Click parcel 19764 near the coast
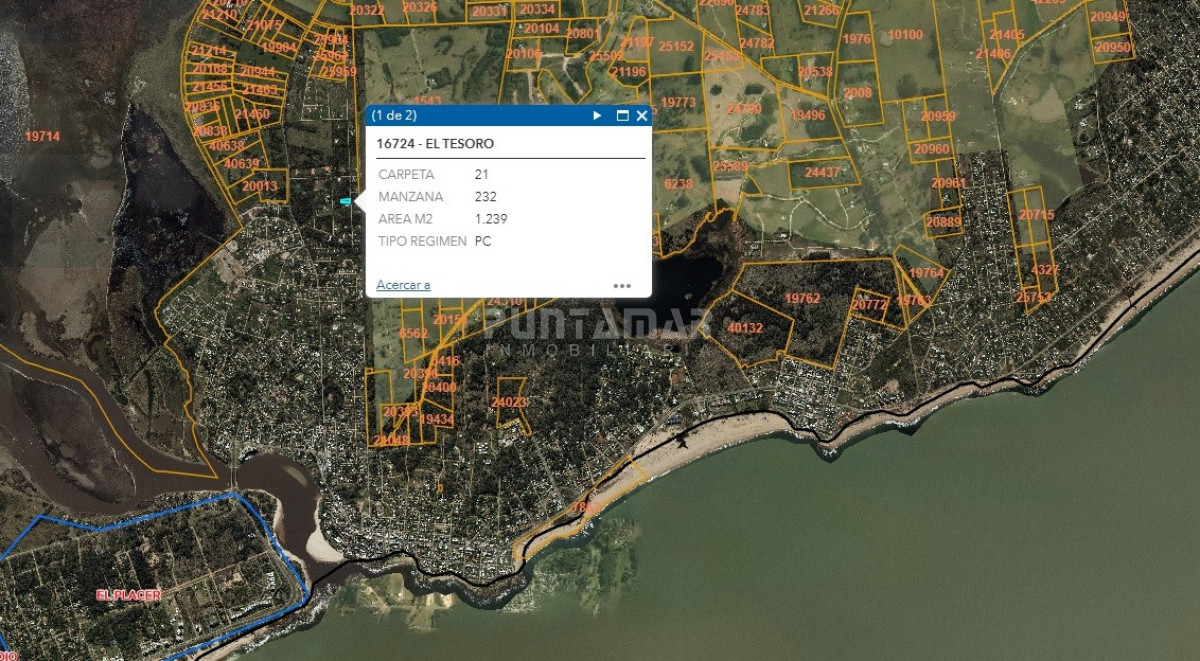Viewport: 1200px width, 661px height. pyautogui.click(x=927, y=273)
